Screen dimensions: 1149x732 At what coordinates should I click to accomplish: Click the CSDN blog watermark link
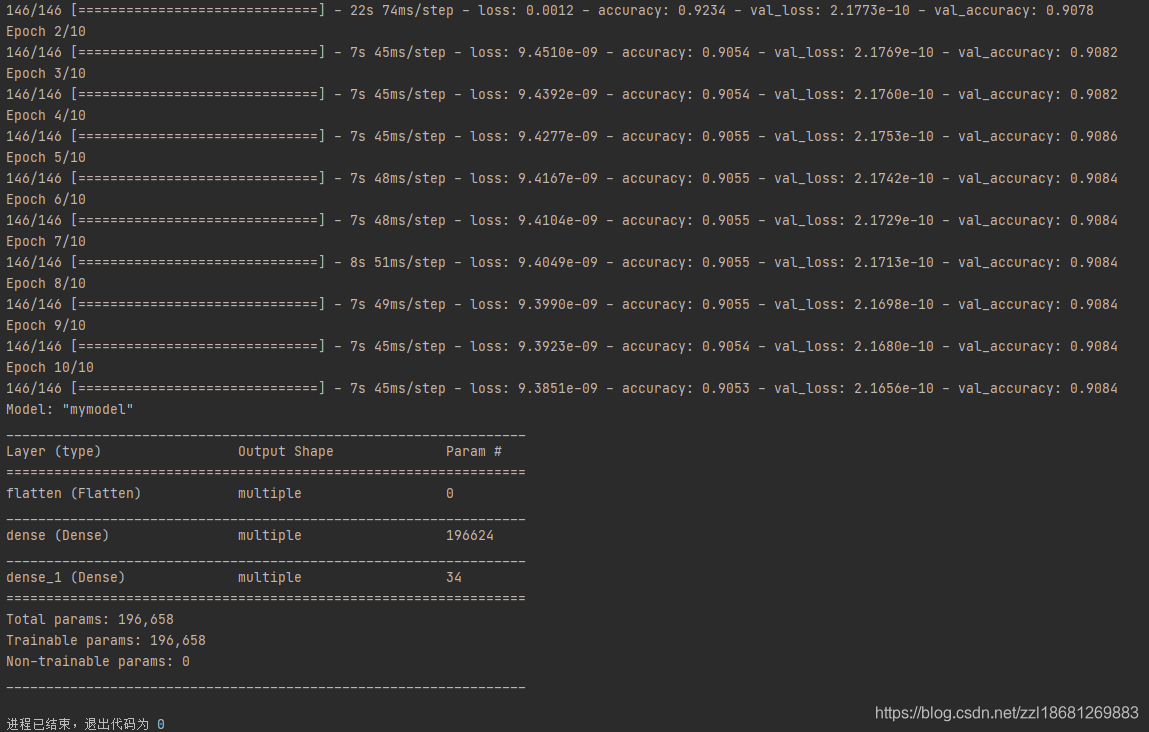click(1009, 713)
